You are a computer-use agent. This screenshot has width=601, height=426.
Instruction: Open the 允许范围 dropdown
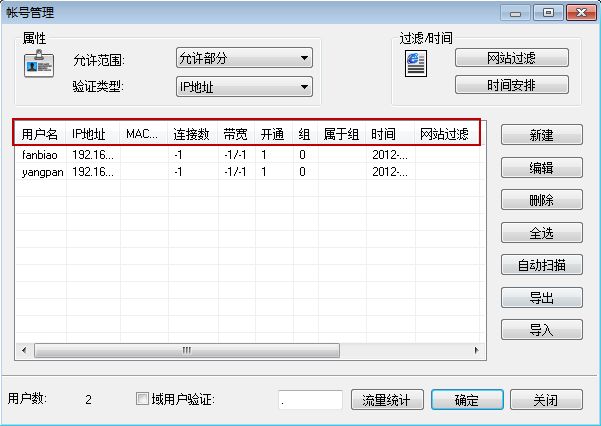click(x=244, y=58)
